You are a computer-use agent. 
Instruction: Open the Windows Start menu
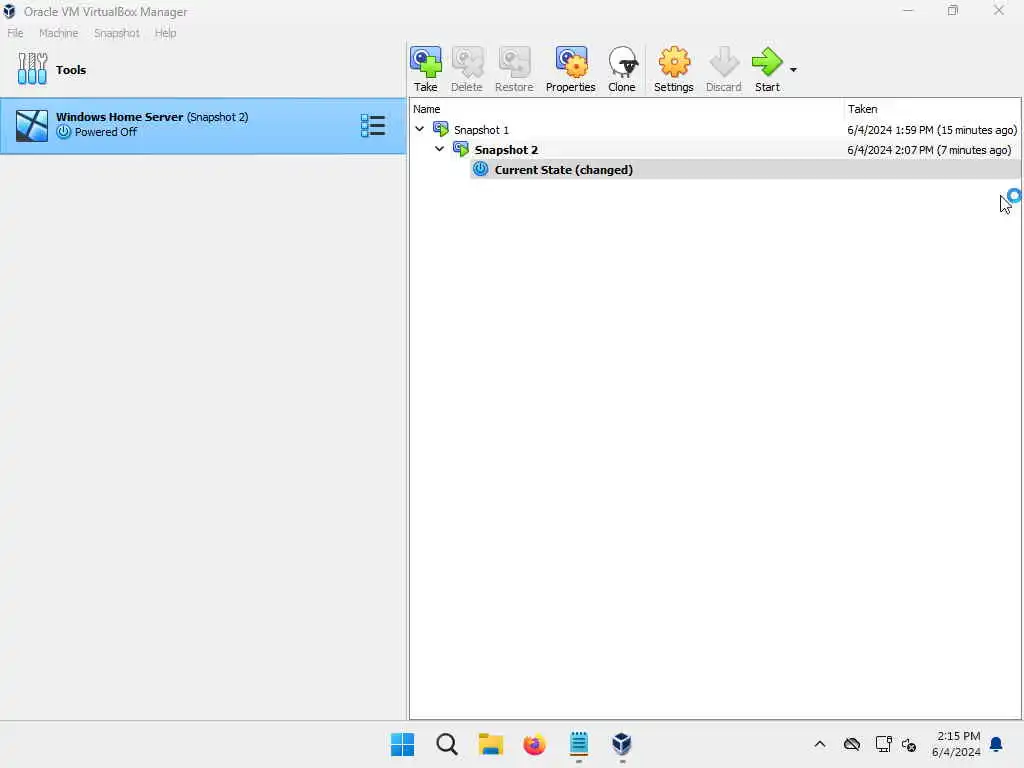point(402,744)
